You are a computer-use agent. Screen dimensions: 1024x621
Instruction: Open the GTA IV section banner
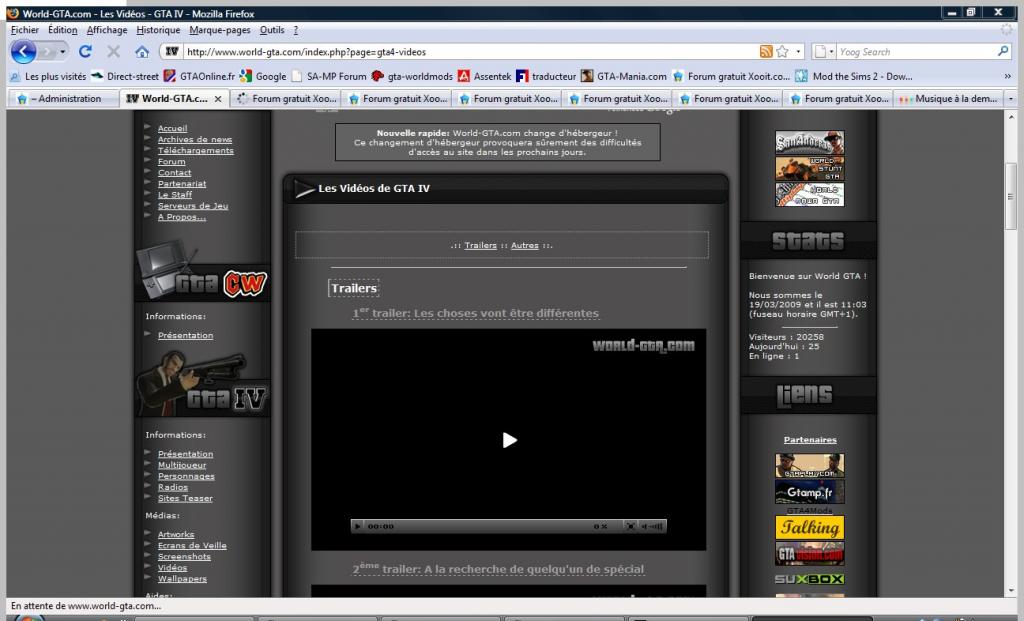coord(202,385)
